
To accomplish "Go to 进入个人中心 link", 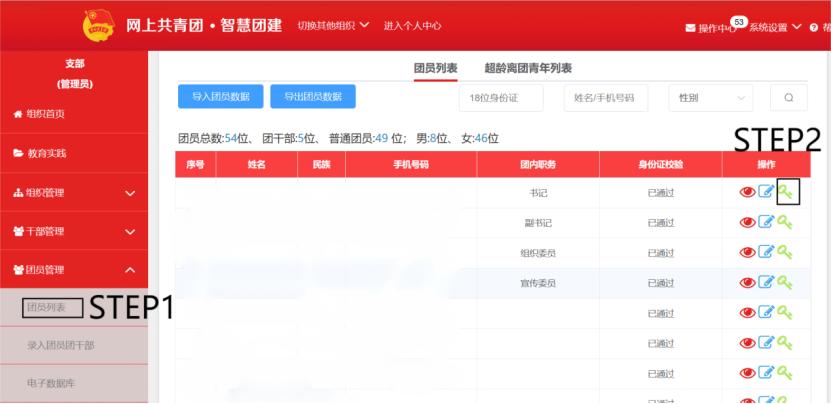I will [412, 25].
